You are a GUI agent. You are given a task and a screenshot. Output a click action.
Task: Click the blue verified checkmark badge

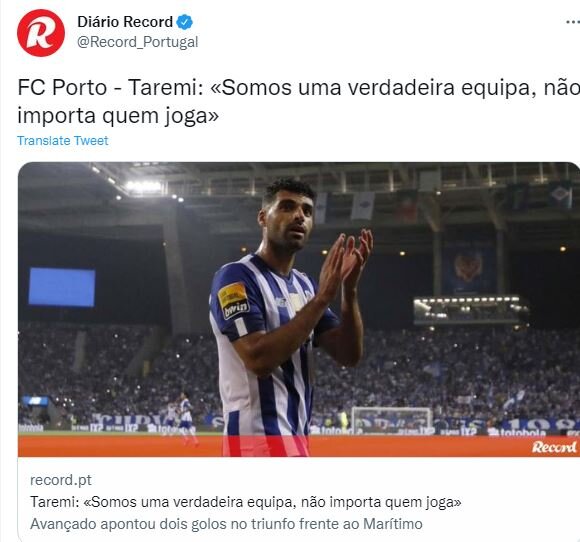(184, 22)
